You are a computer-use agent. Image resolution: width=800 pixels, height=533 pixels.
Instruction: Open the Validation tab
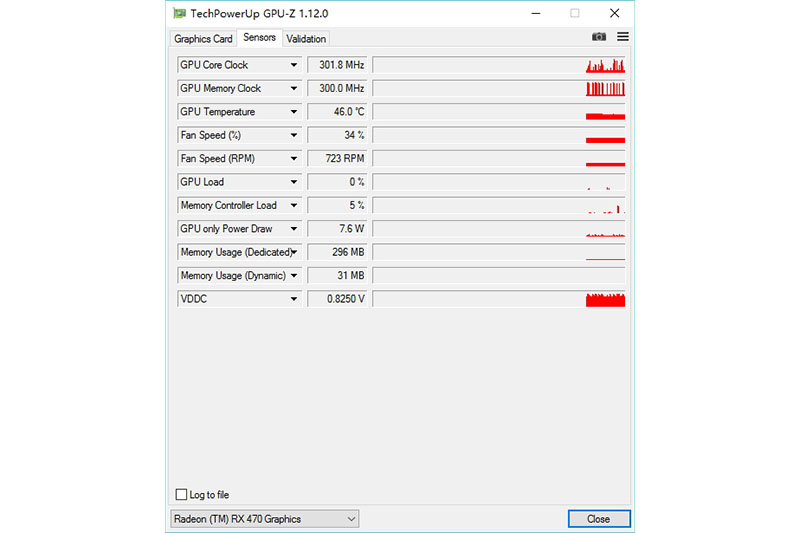(306, 39)
